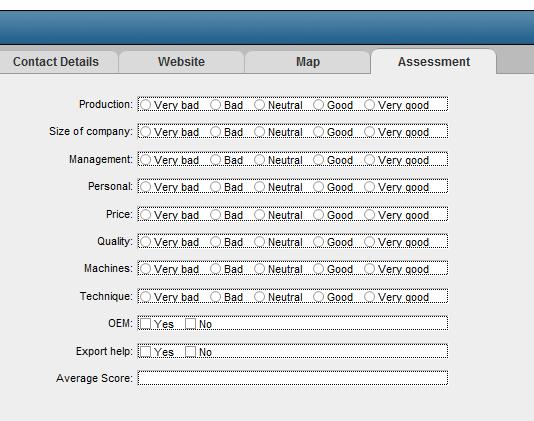
Task: Choose Neutral for Management
Action: (x=259, y=160)
